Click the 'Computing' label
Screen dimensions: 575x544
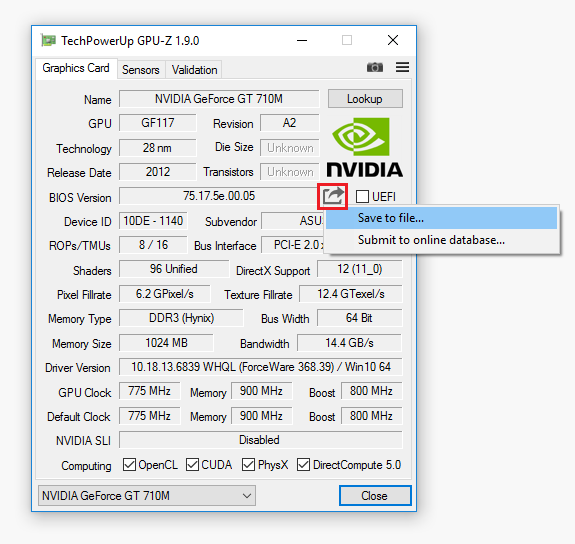[86, 466]
